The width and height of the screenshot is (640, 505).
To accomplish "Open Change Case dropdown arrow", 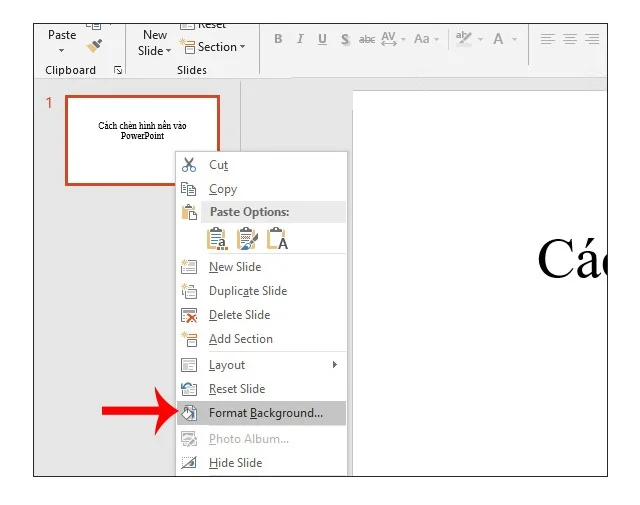I will pos(436,39).
